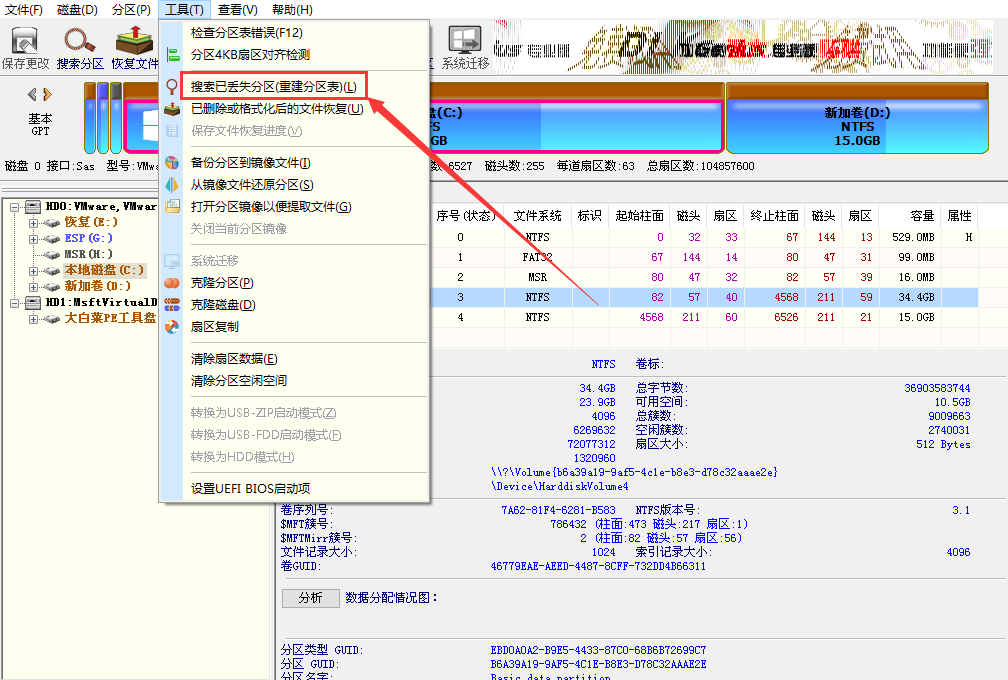Choose 扇区复制 menu item
This screenshot has height=680, width=1008.
coord(294,327)
